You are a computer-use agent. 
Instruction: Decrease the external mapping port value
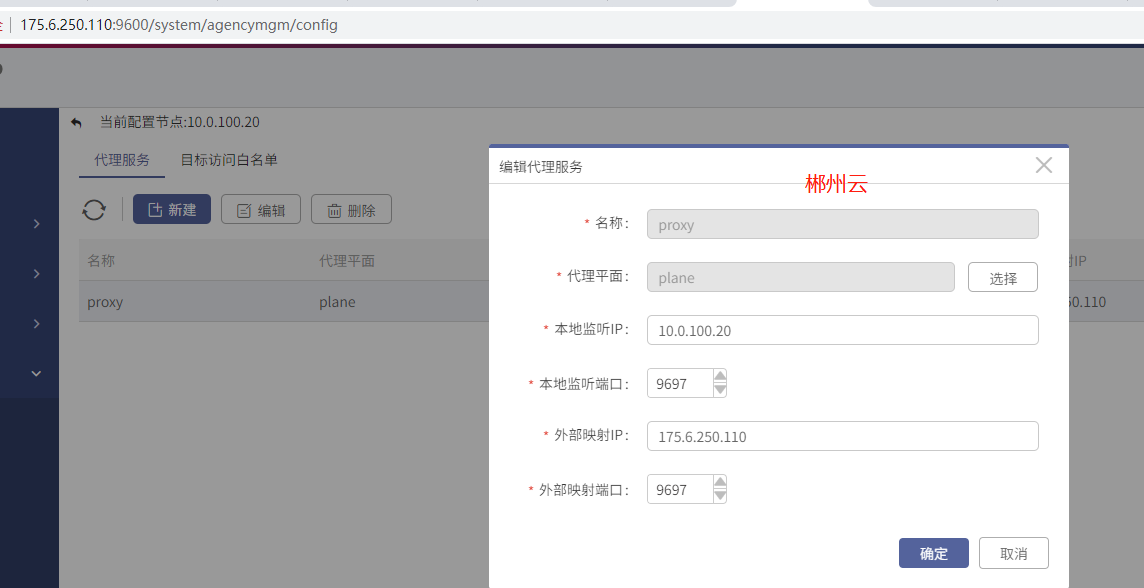(x=720, y=495)
